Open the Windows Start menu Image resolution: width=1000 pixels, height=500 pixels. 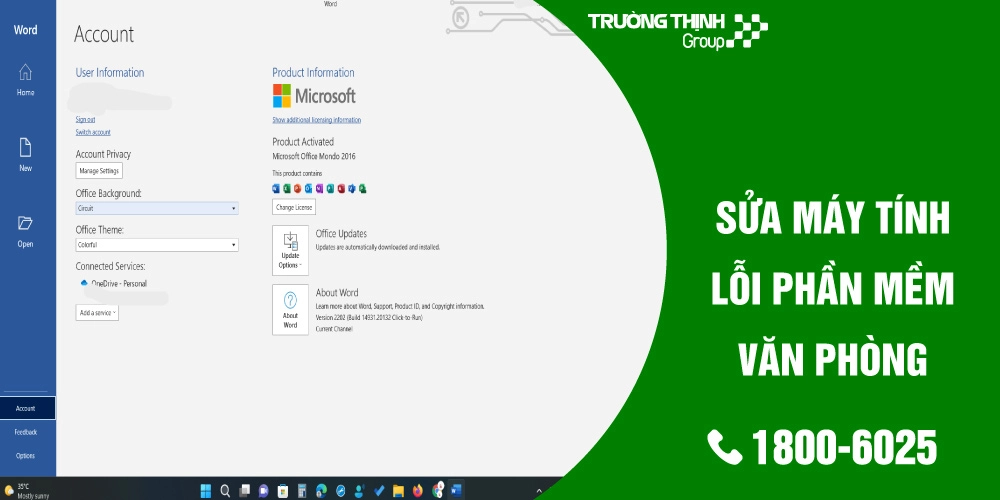205,490
